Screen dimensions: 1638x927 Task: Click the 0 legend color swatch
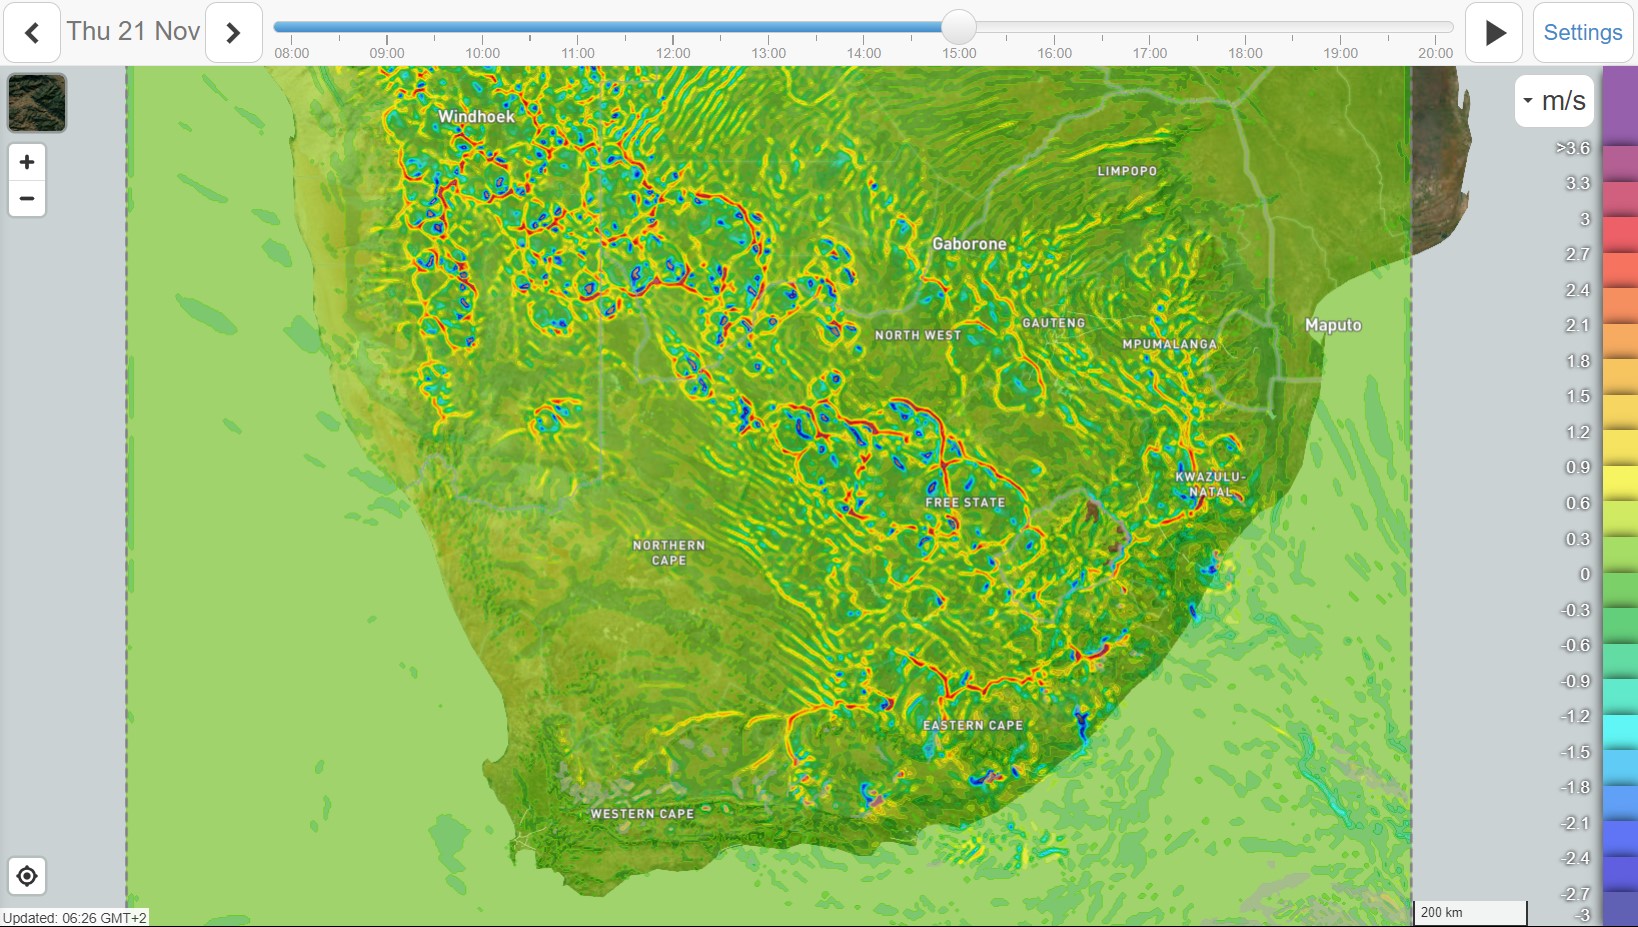pyautogui.click(x=1620, y=555)
